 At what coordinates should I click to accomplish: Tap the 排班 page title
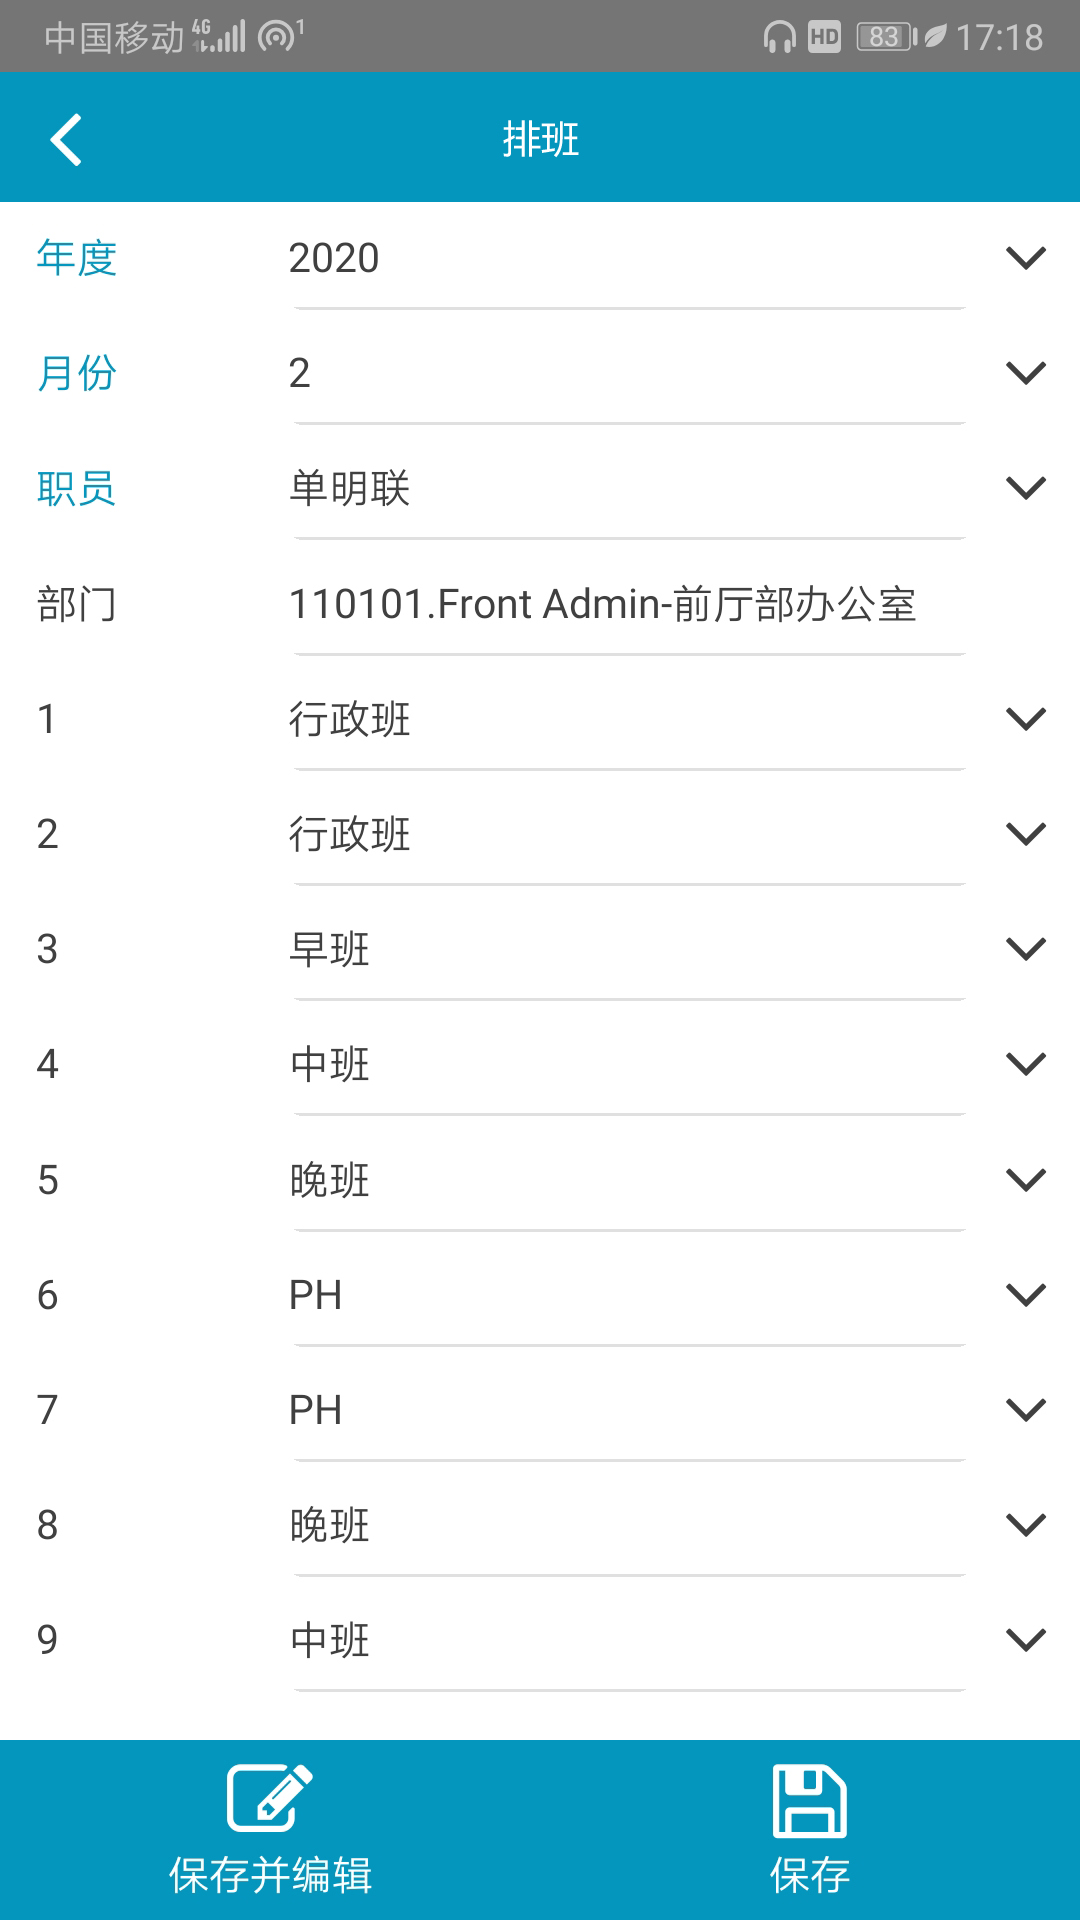tap(540, 139)
